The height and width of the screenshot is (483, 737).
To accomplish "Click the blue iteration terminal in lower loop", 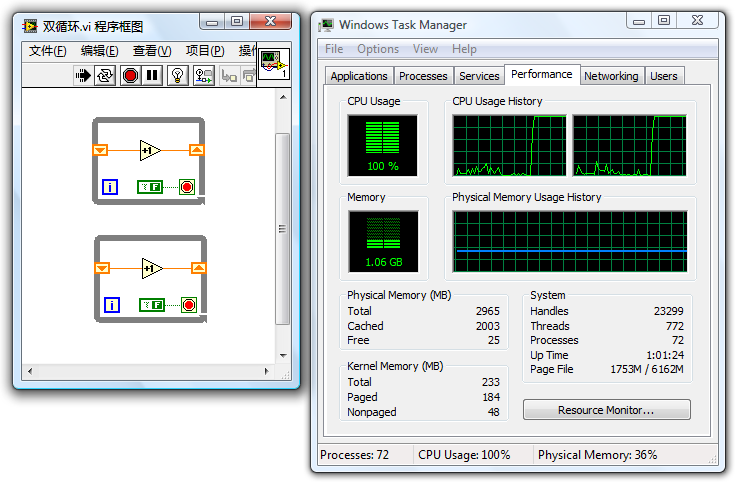I will point(112,305).
